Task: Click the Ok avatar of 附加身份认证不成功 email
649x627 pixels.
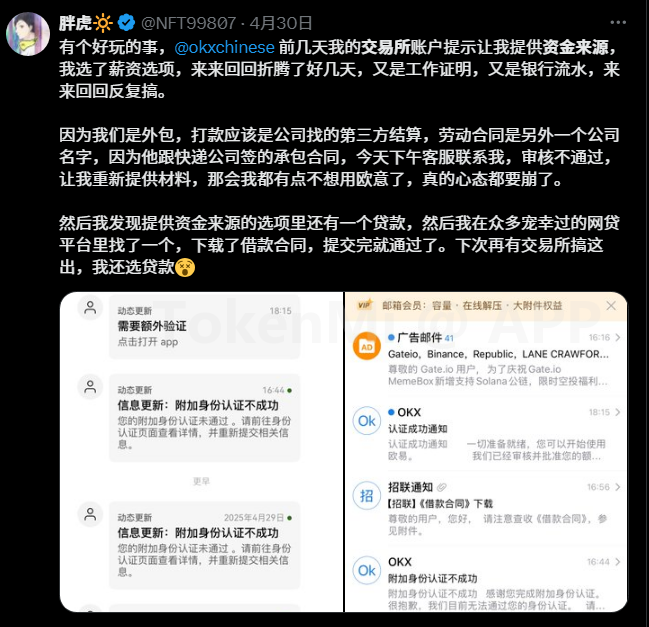Action: (x=367, y=570)
